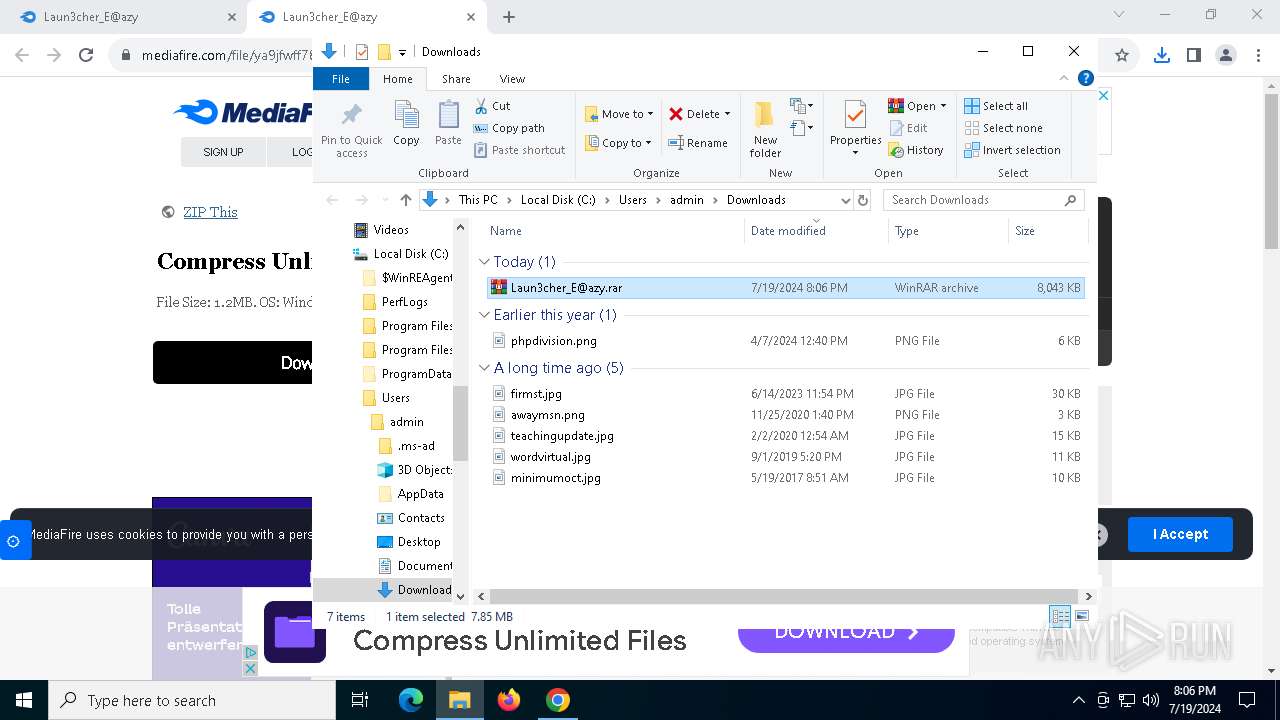Click I Accept on cookie banner

point(1180,534)
